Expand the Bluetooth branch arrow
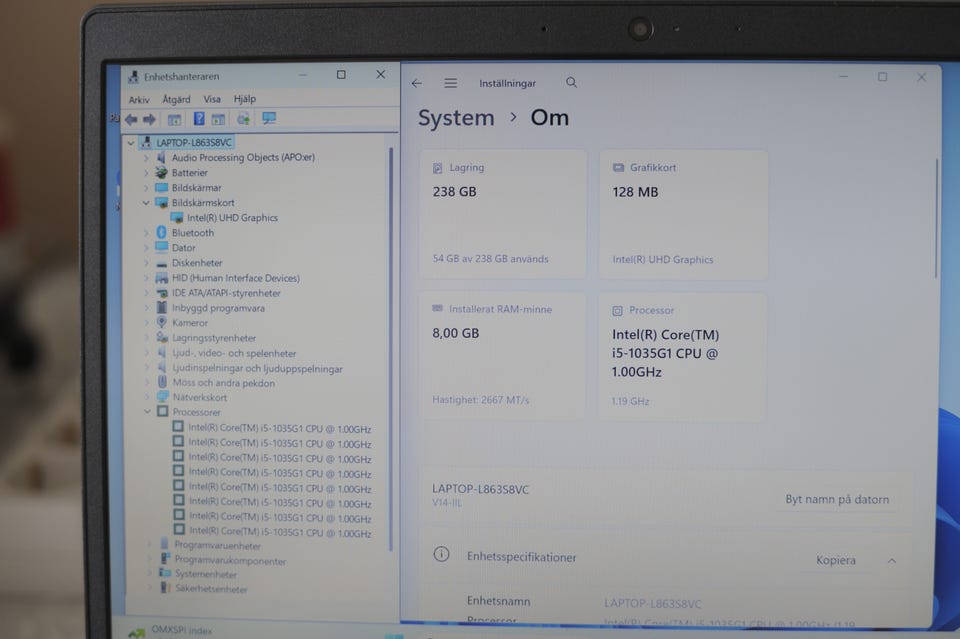Image resolution: width=960 pixels, height=639 pixels. pos(146,233)
